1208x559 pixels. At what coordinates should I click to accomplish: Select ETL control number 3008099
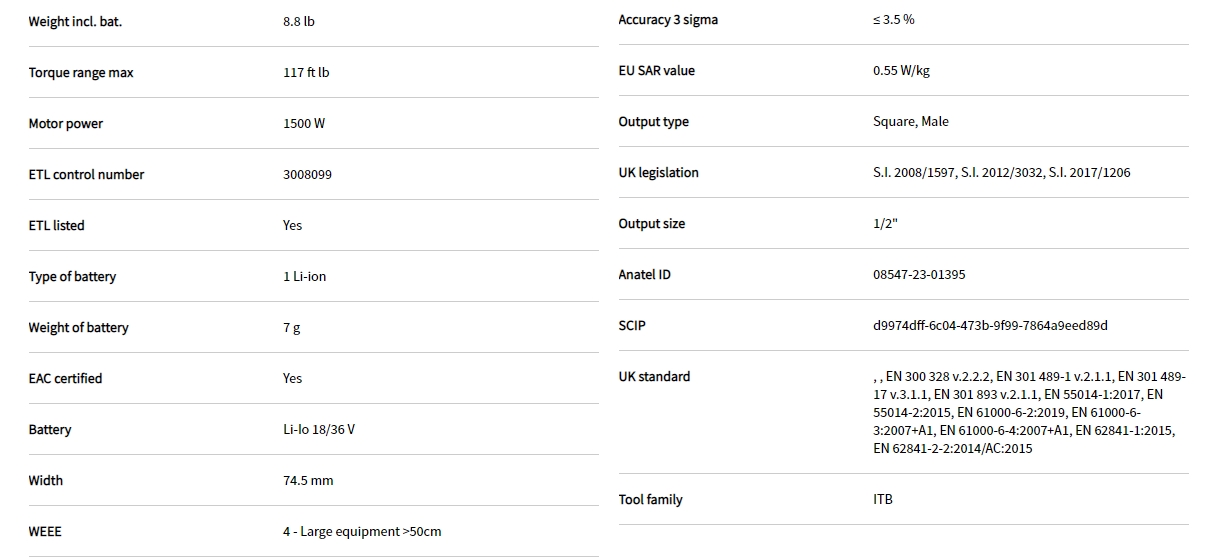[307, 175]
